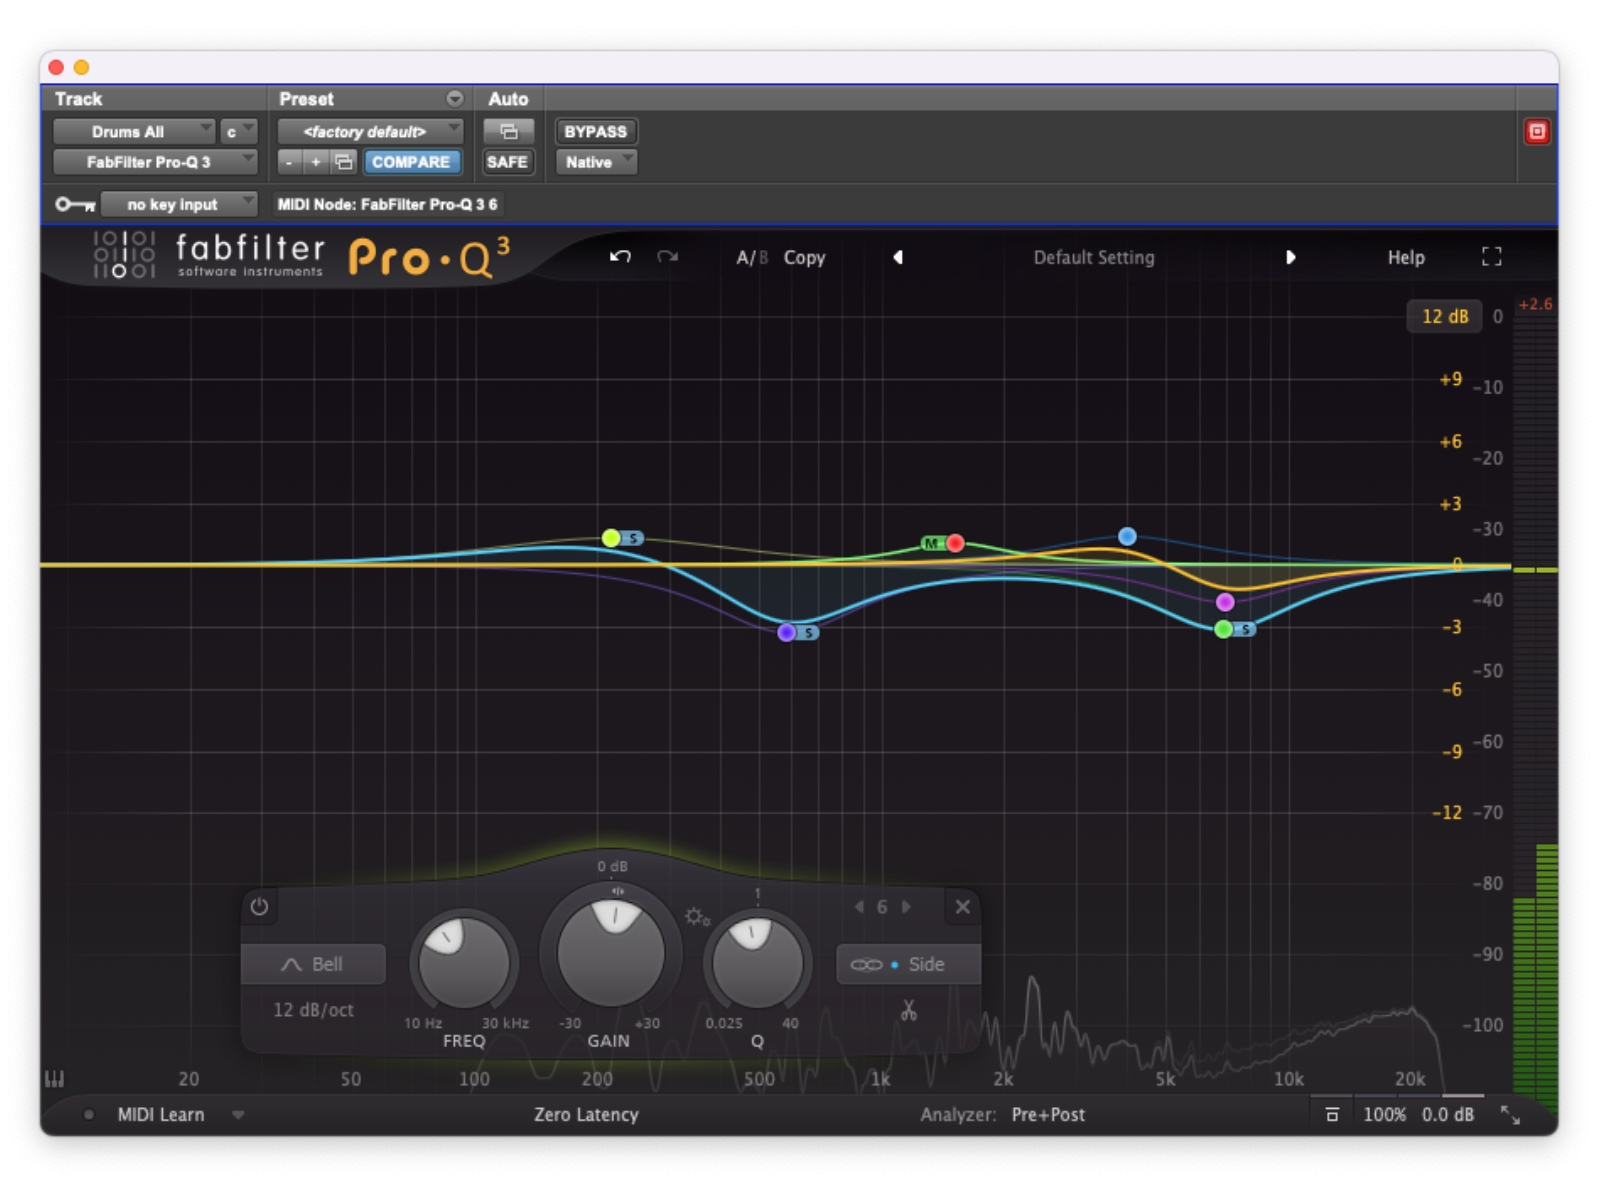Open the no key input dropdown
The height and width of the screenshot is (1200, 1600).
[x=180, y=204]
